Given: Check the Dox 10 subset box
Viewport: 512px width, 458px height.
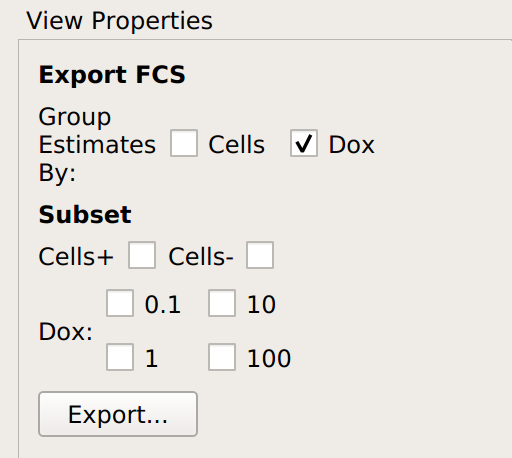Looking at the screenshot, I should (222, 303).
